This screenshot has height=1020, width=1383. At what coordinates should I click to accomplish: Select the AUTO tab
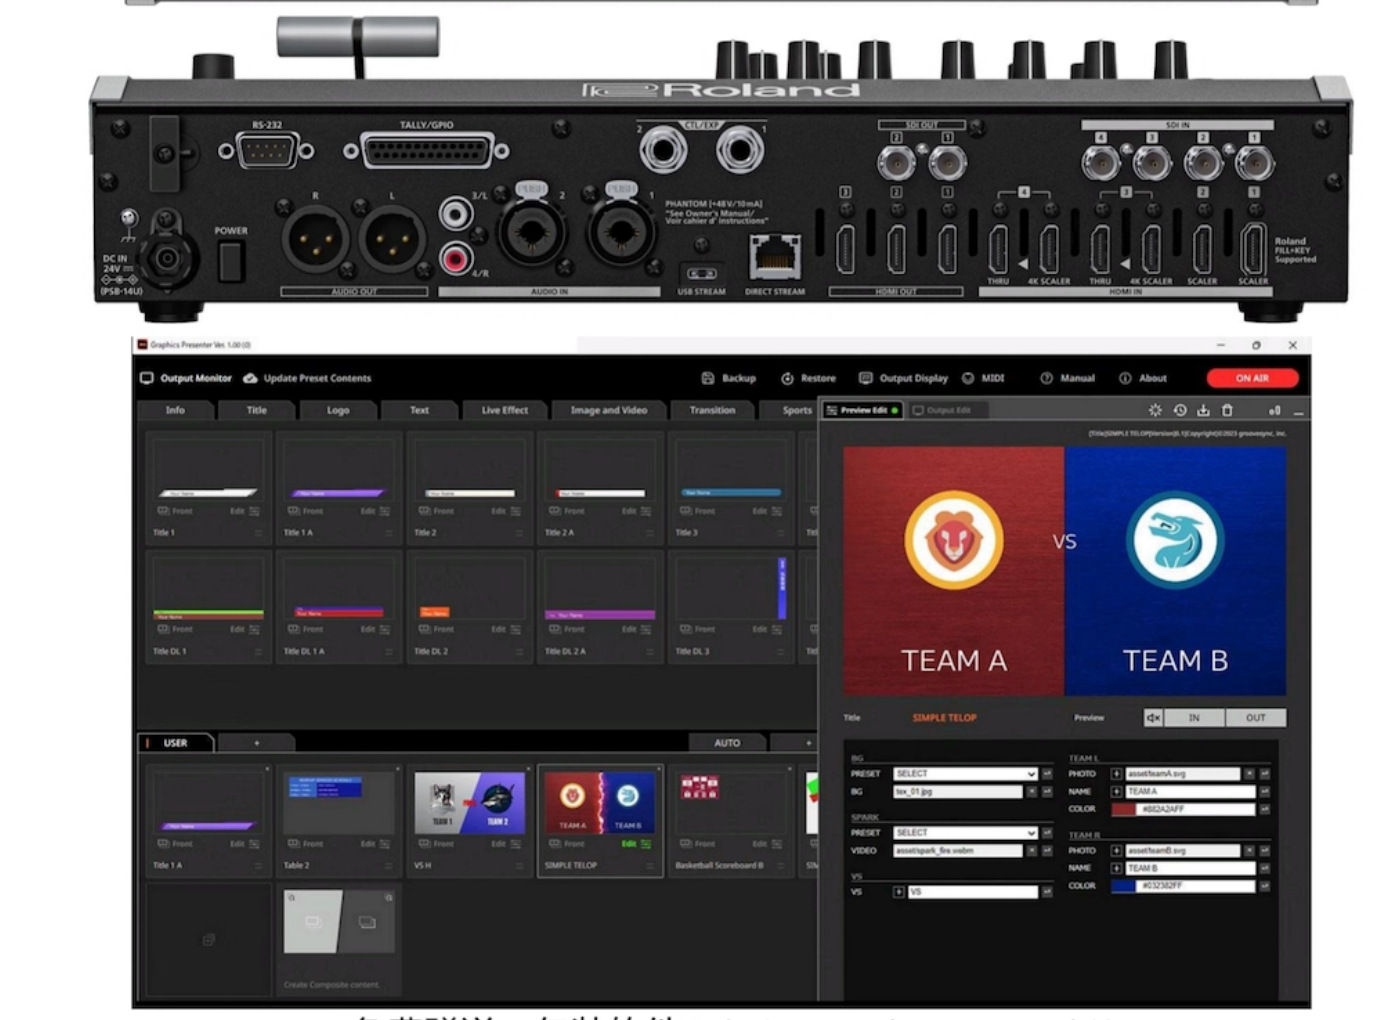[x=727, y=743]
